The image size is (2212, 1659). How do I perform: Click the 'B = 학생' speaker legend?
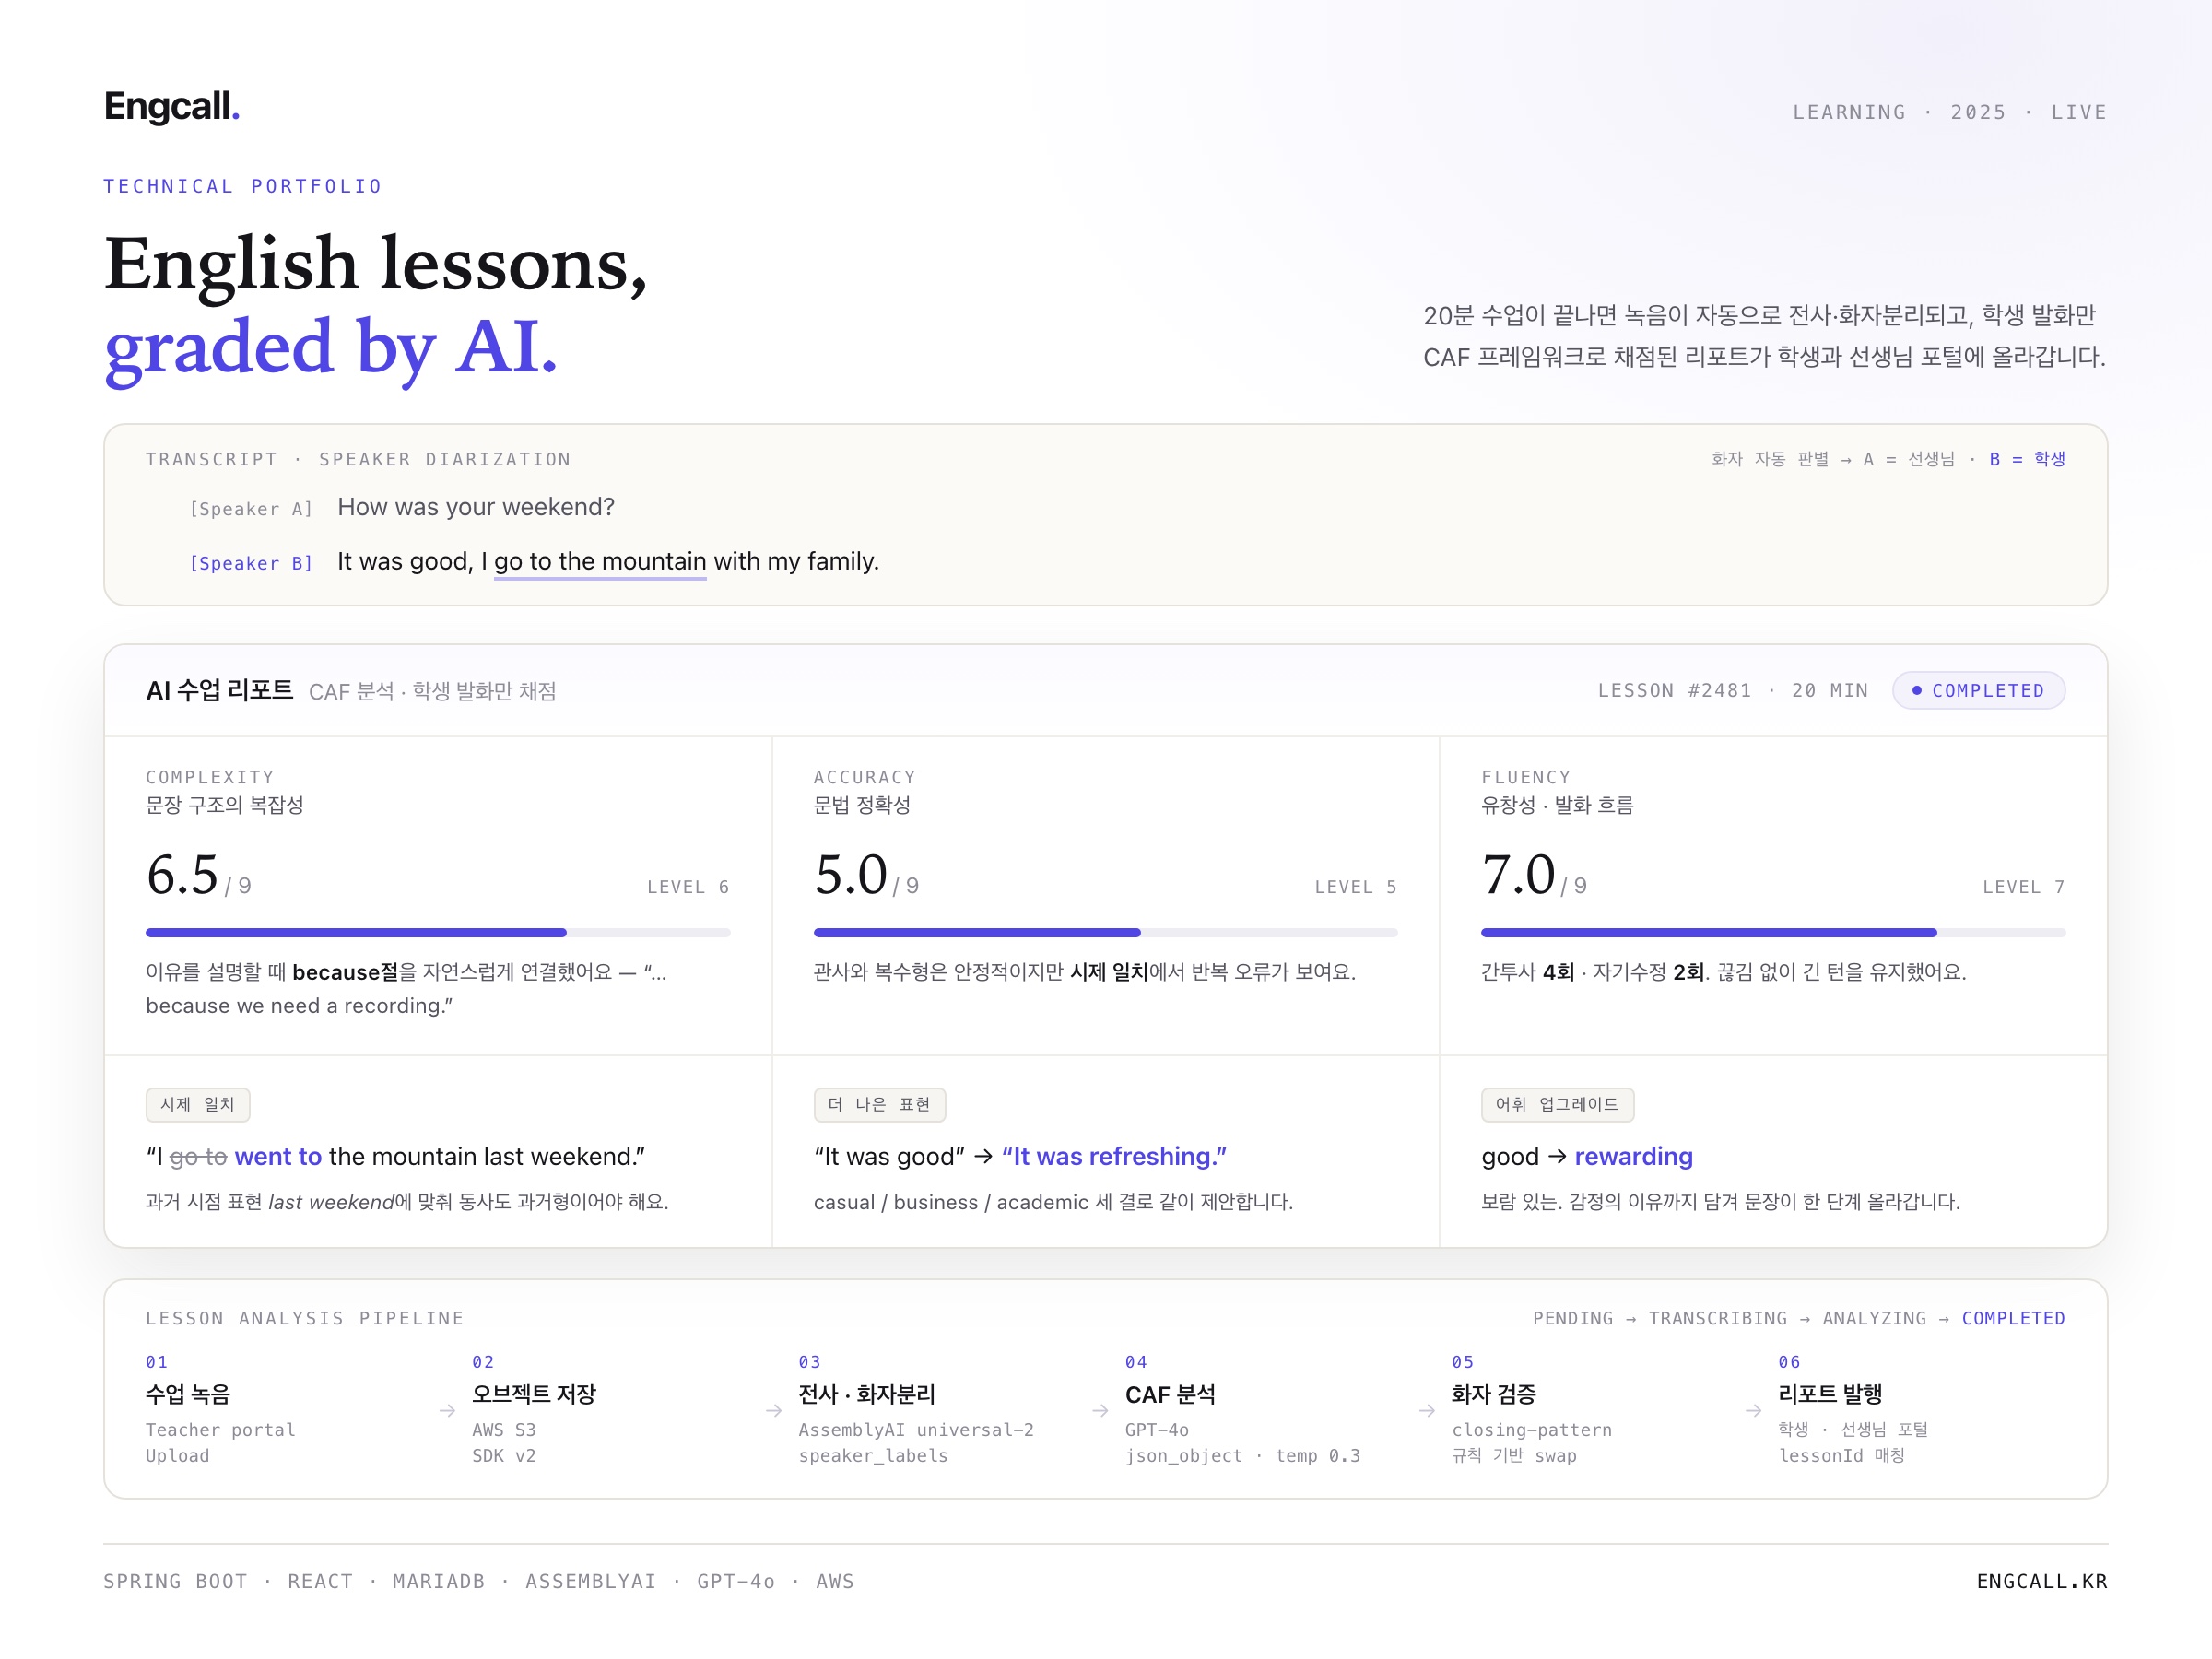click(2027, 459)
